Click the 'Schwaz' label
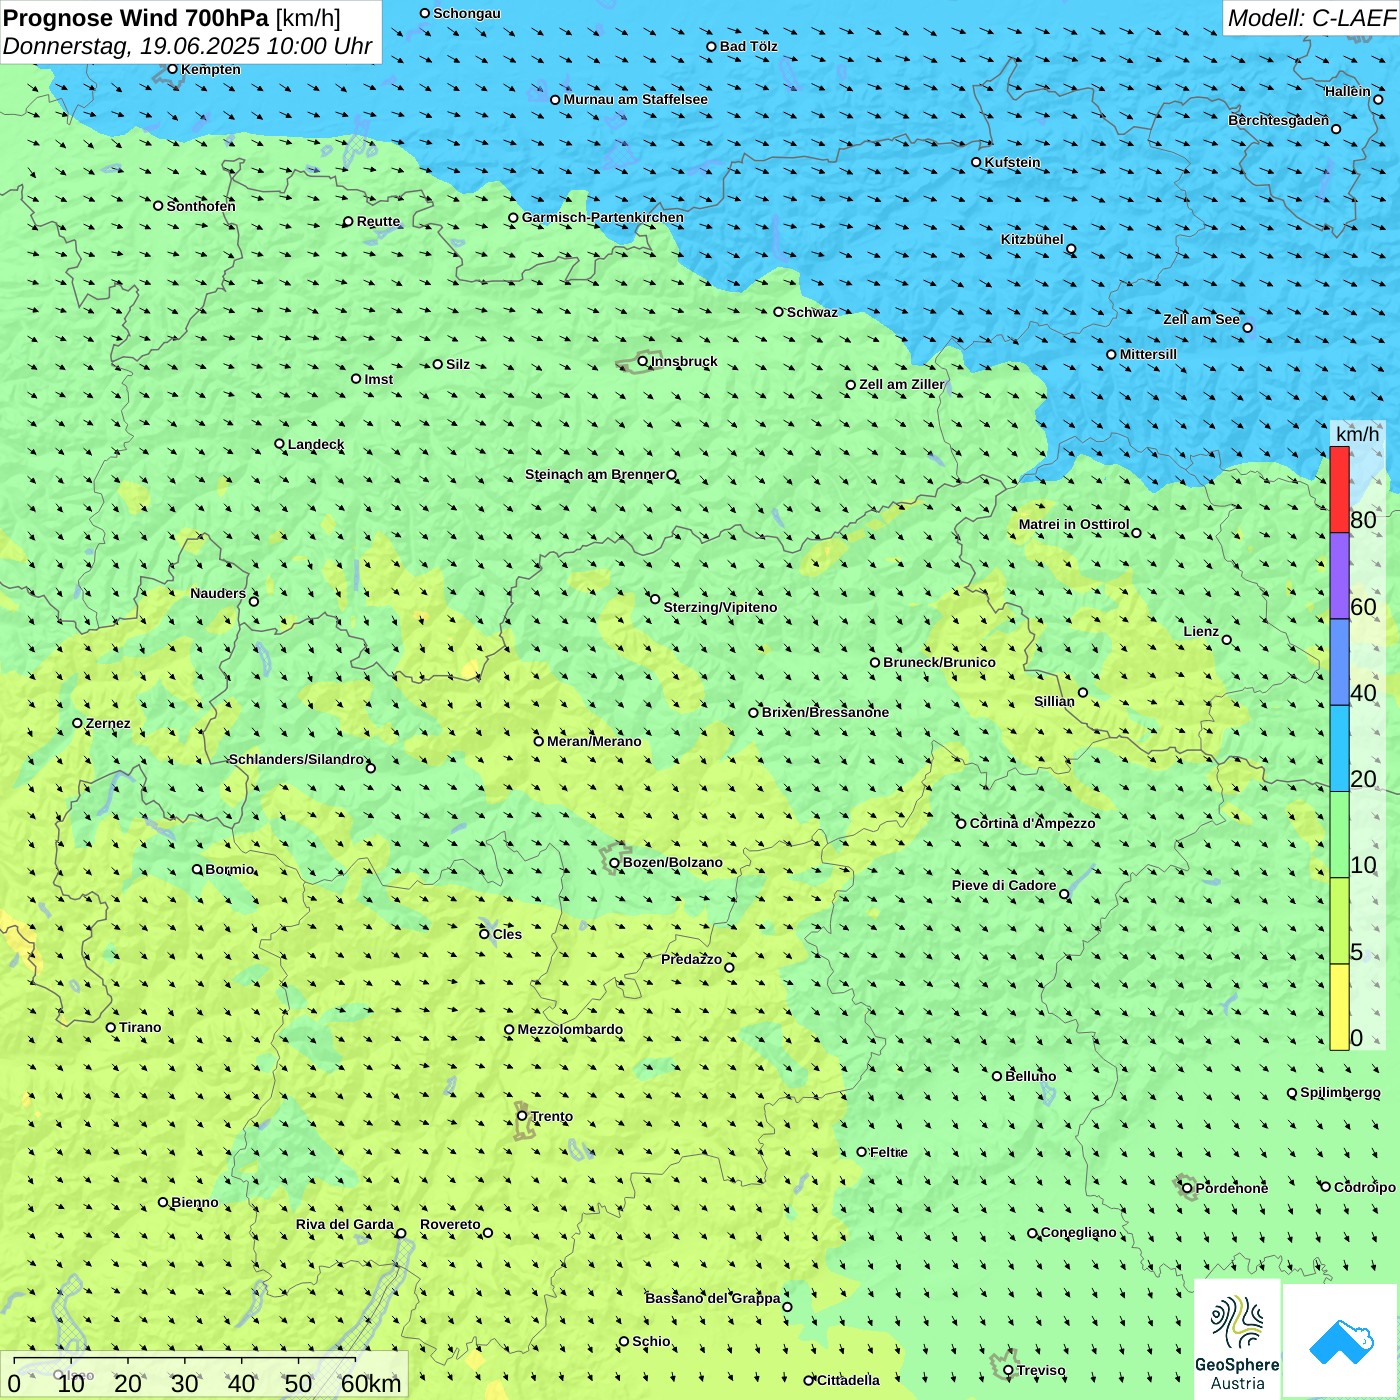Image resolution: width=1400 pixels, height=1400 pixels. 812,312
